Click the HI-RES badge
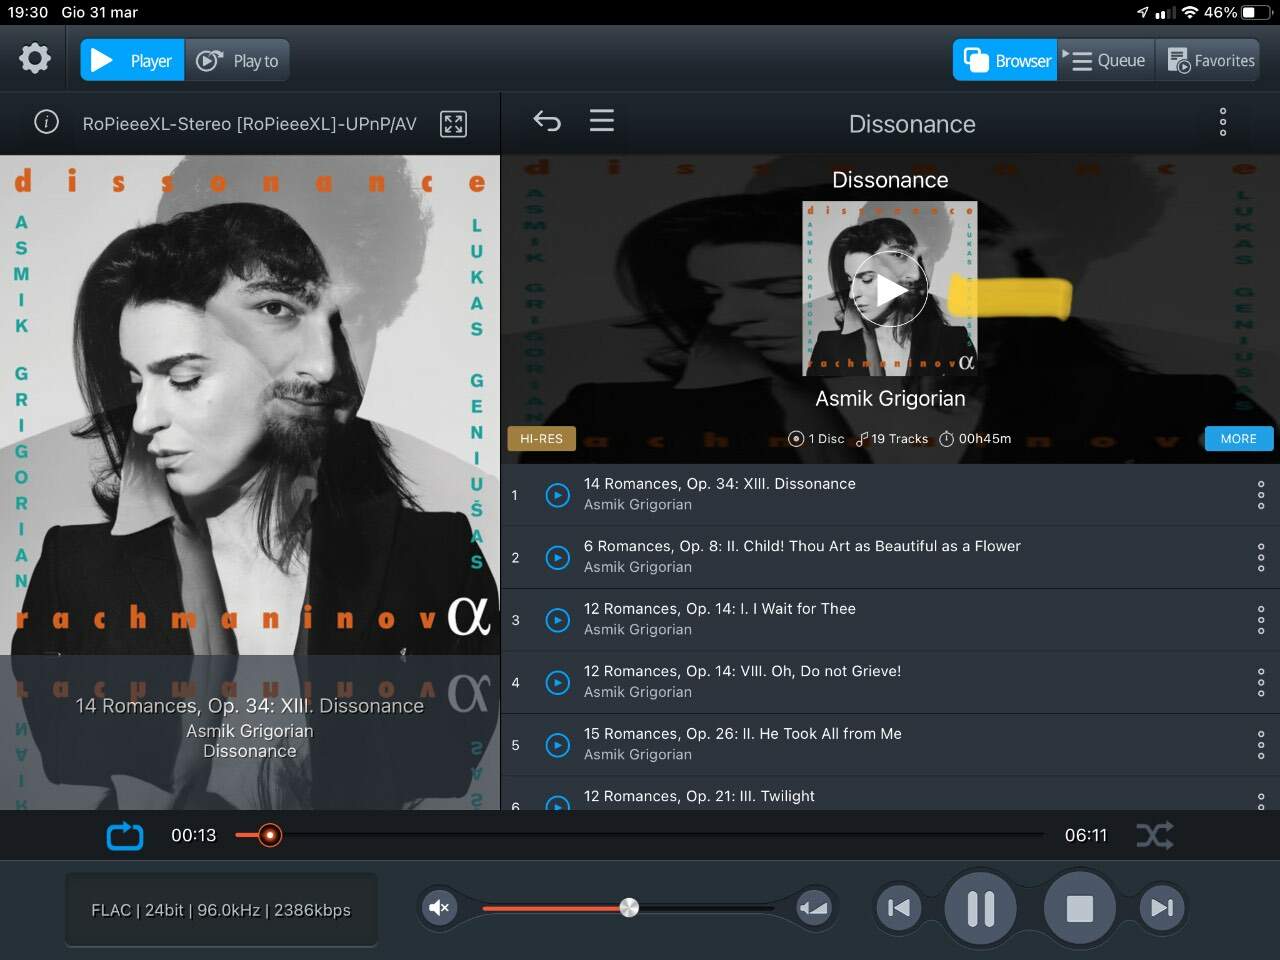The height and width of the screenshot is (960, 1280). coord(541,439)
